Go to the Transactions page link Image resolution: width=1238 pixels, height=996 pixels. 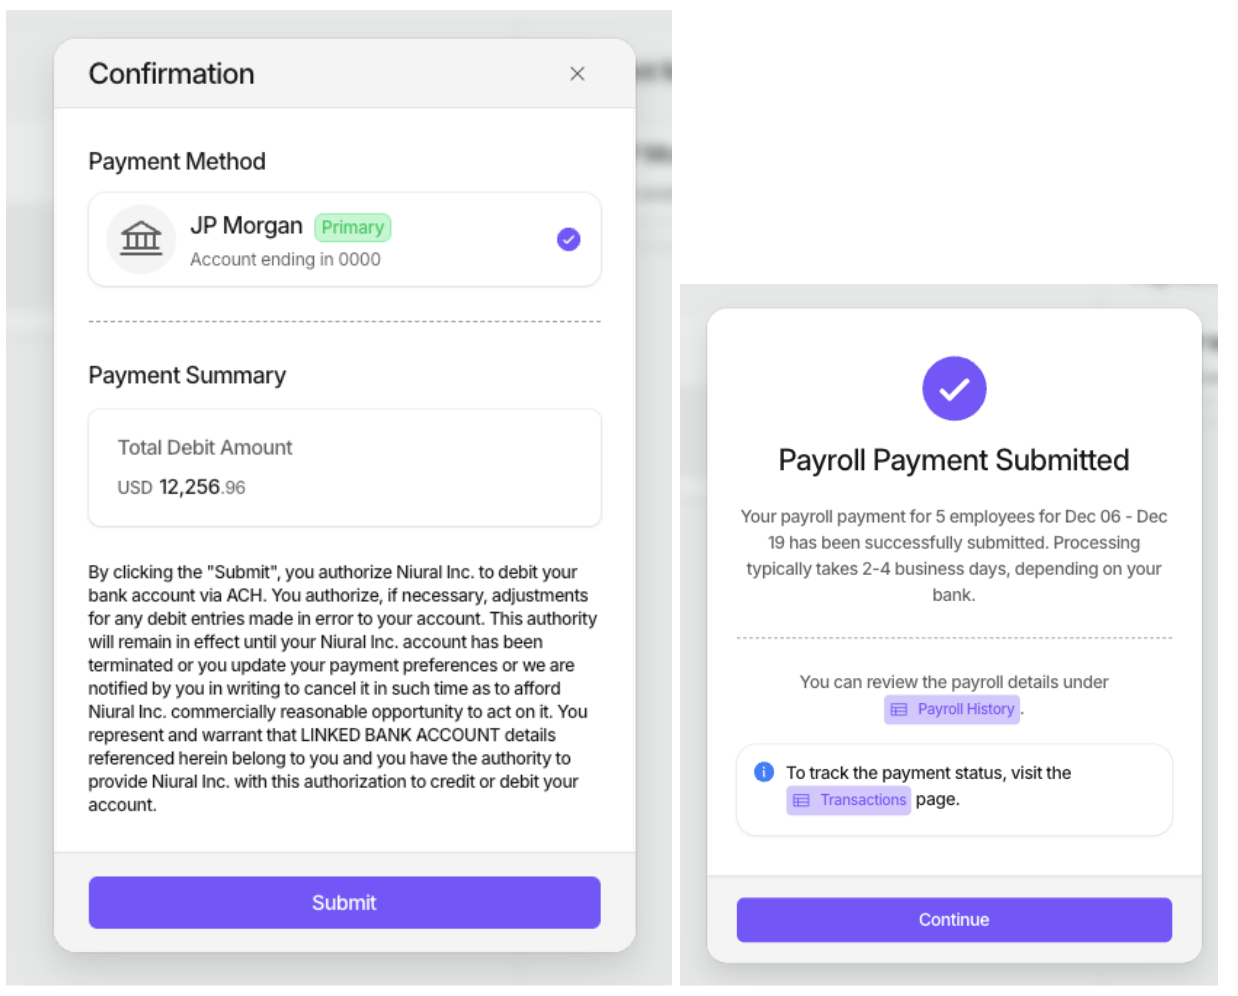[x=862, y=800]
